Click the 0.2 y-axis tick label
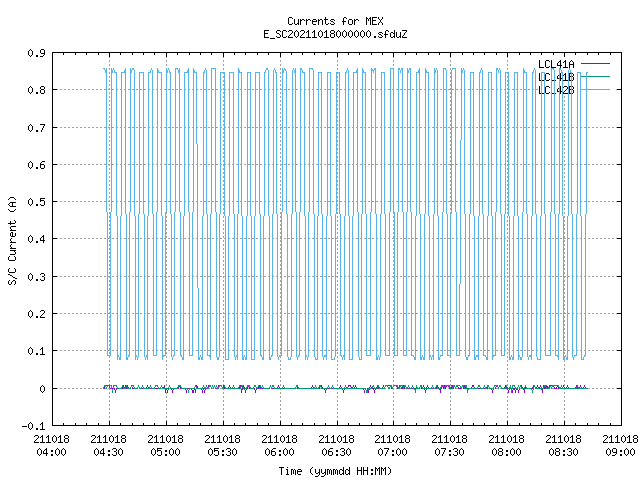Viewport: 640px width, 480px height. point(36,314)
